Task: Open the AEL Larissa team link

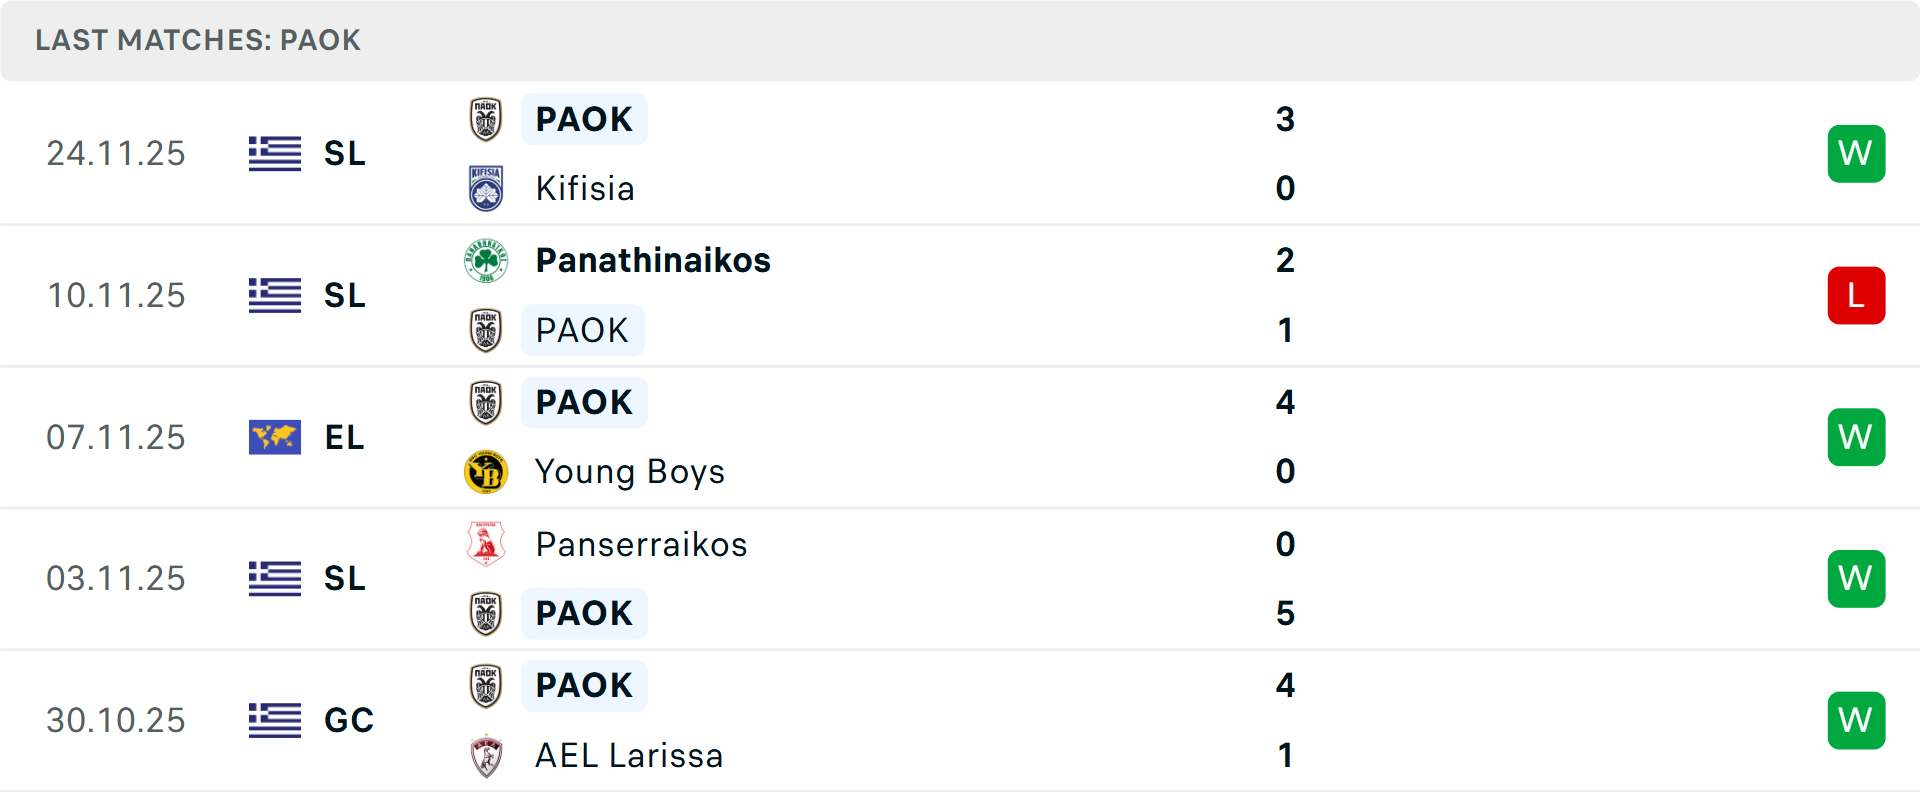Action: (x=629, y=756)
